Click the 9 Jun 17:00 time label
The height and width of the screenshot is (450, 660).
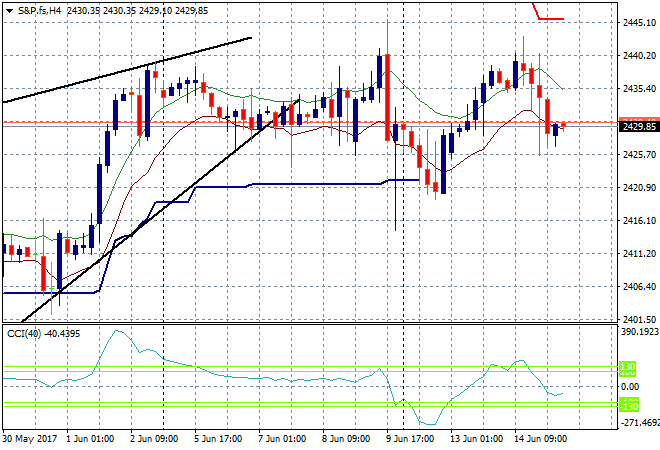click(x=410, y=439)
